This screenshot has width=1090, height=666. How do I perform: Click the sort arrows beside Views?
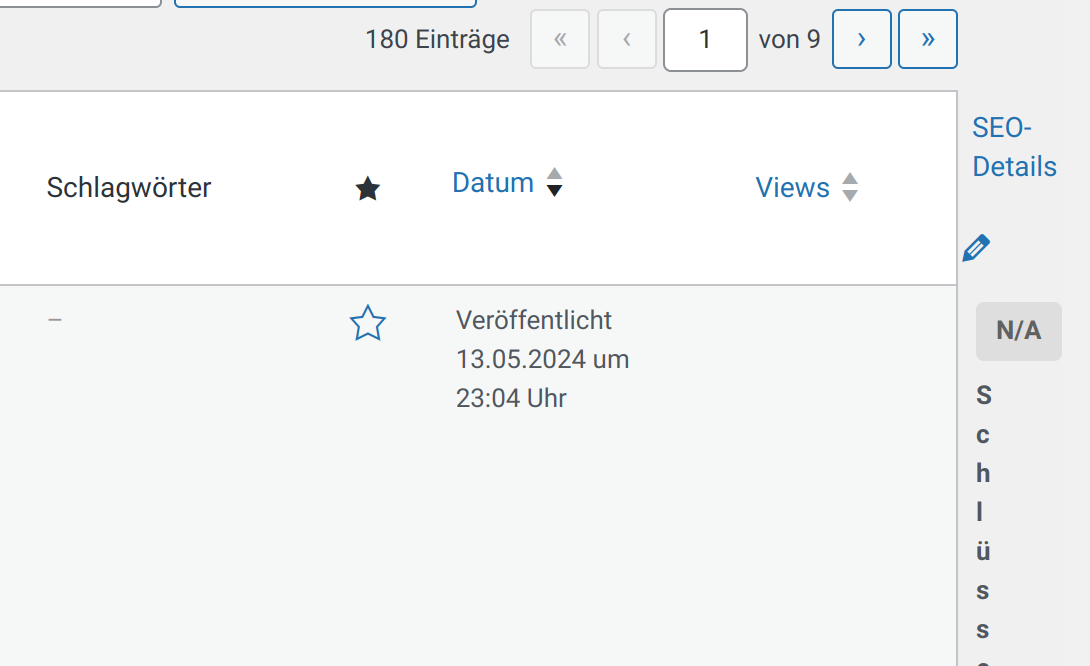click(x=850, y=188)
